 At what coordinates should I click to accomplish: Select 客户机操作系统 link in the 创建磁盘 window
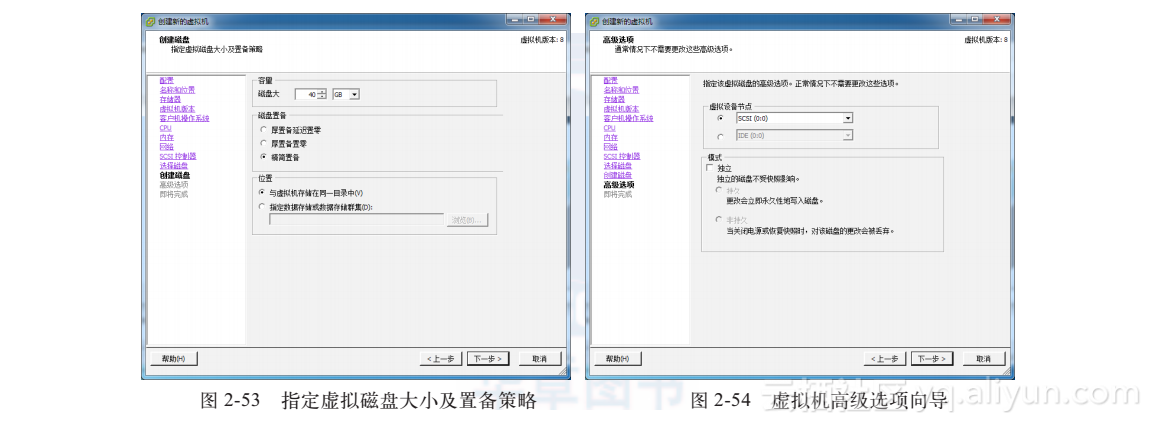pyautogui.click(x=185, y=118)
